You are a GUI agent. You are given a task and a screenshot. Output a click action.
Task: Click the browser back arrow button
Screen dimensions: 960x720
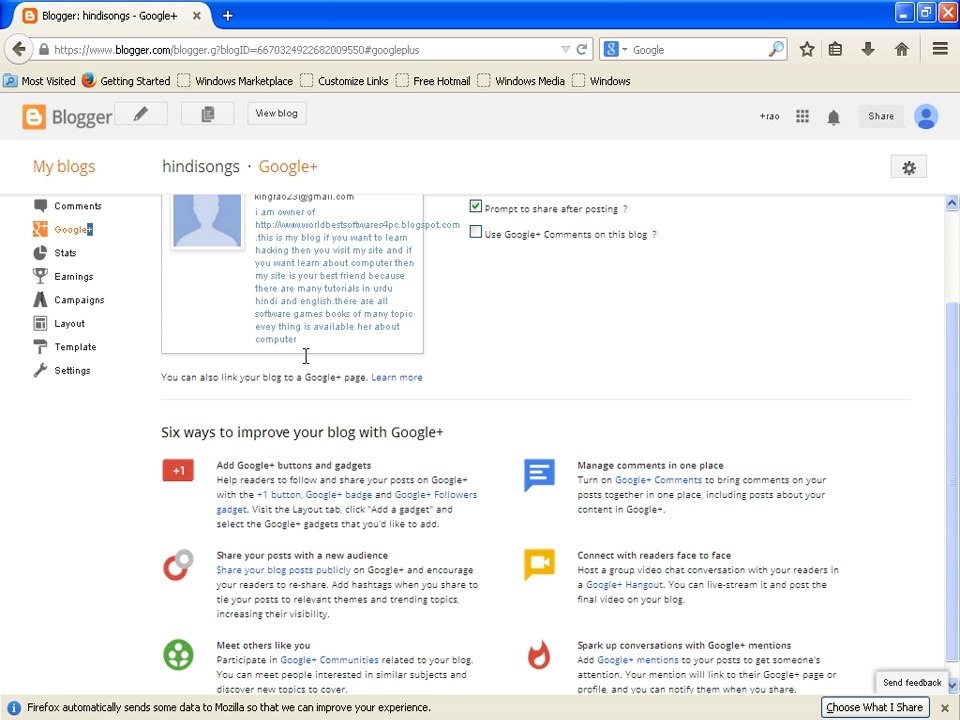point(19,49)
